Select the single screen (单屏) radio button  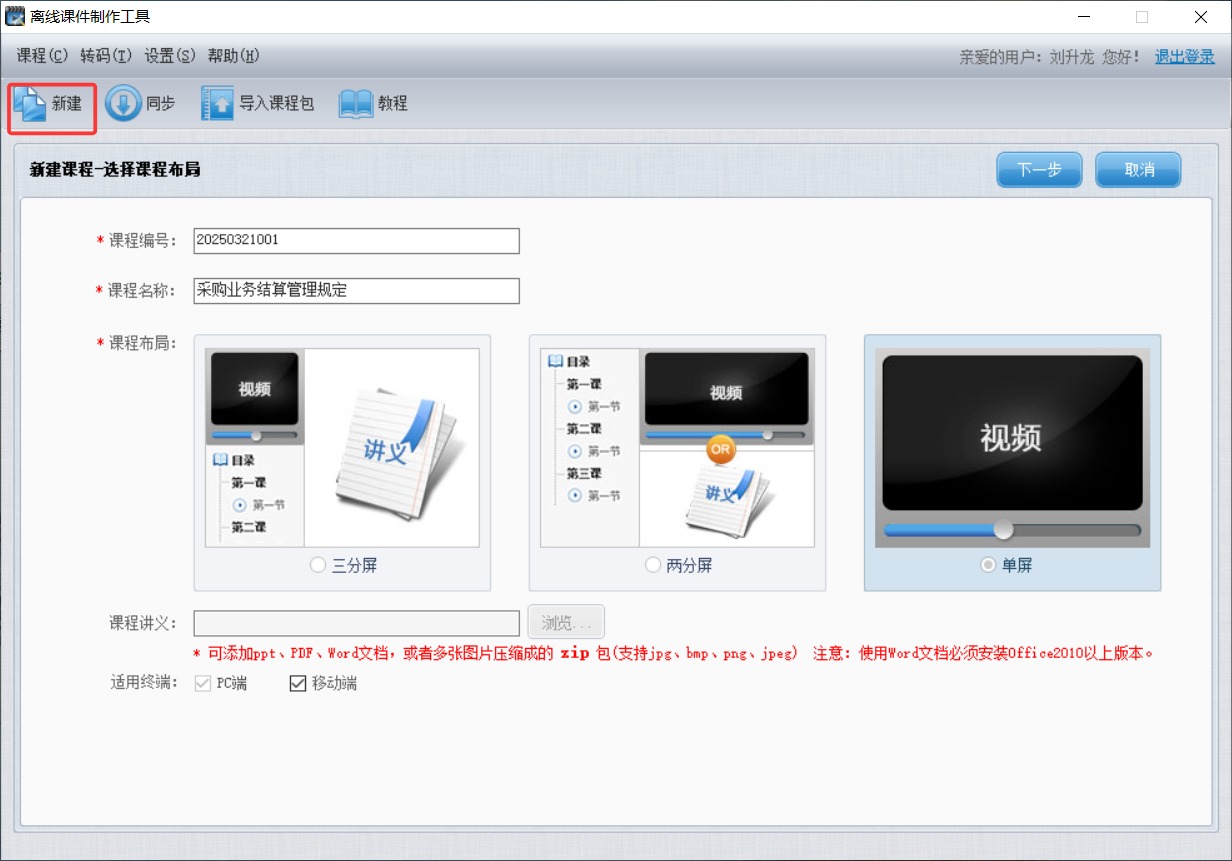[x=989, y=565]
